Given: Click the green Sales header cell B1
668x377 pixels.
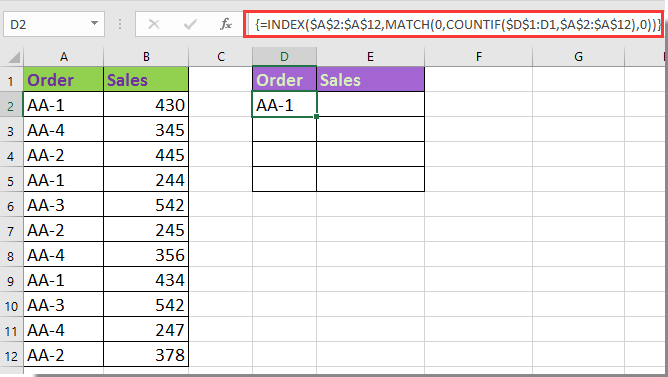Looking at the screenshot, I should tap(146, 79).
